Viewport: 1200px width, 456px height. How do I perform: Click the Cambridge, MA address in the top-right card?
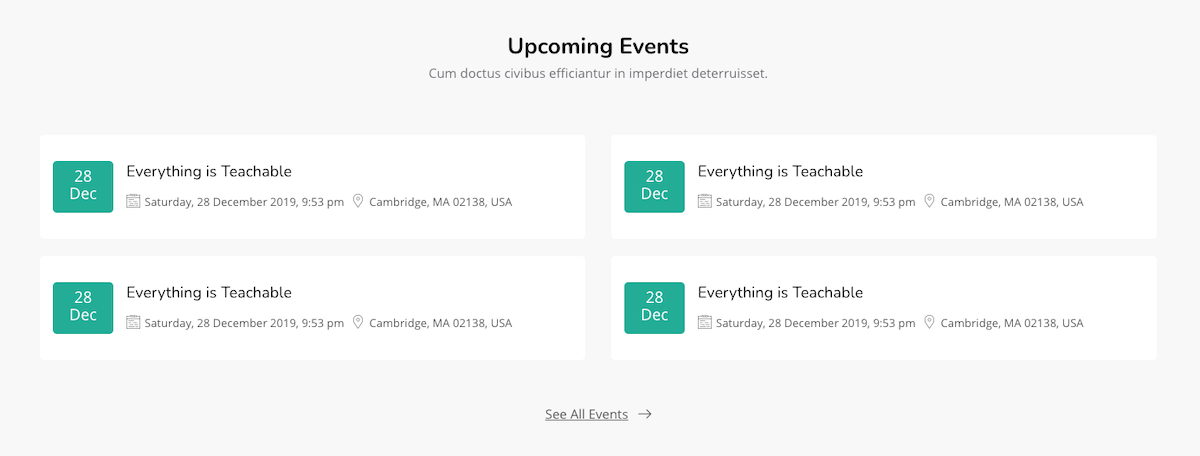[1011, 202]
